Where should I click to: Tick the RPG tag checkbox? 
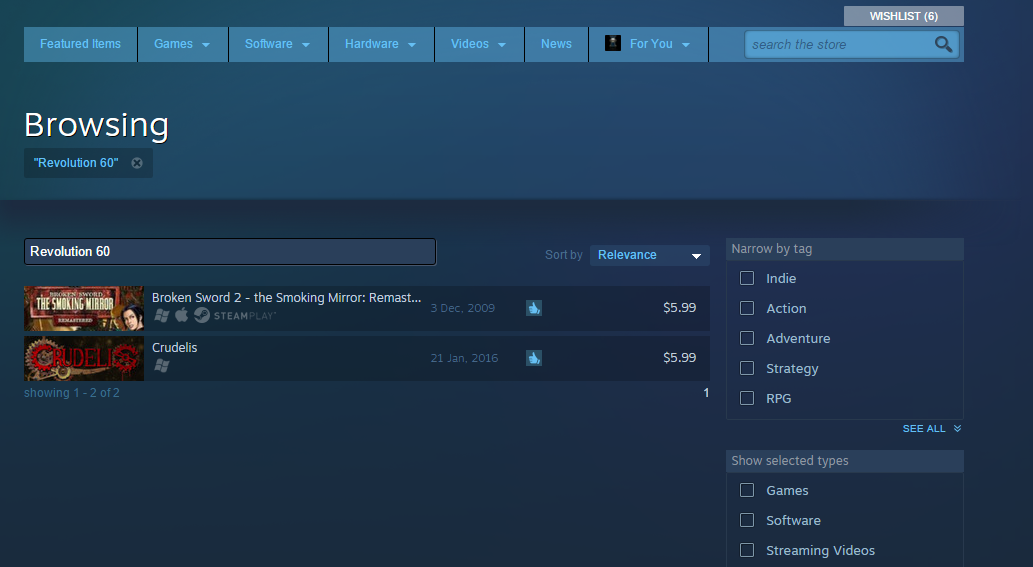tap(746, 398)
